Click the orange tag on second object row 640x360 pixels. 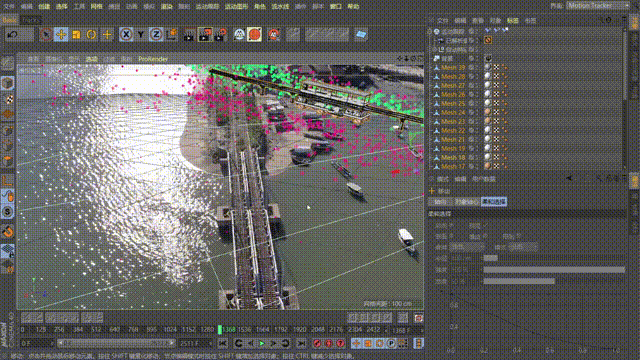(488, 40)
